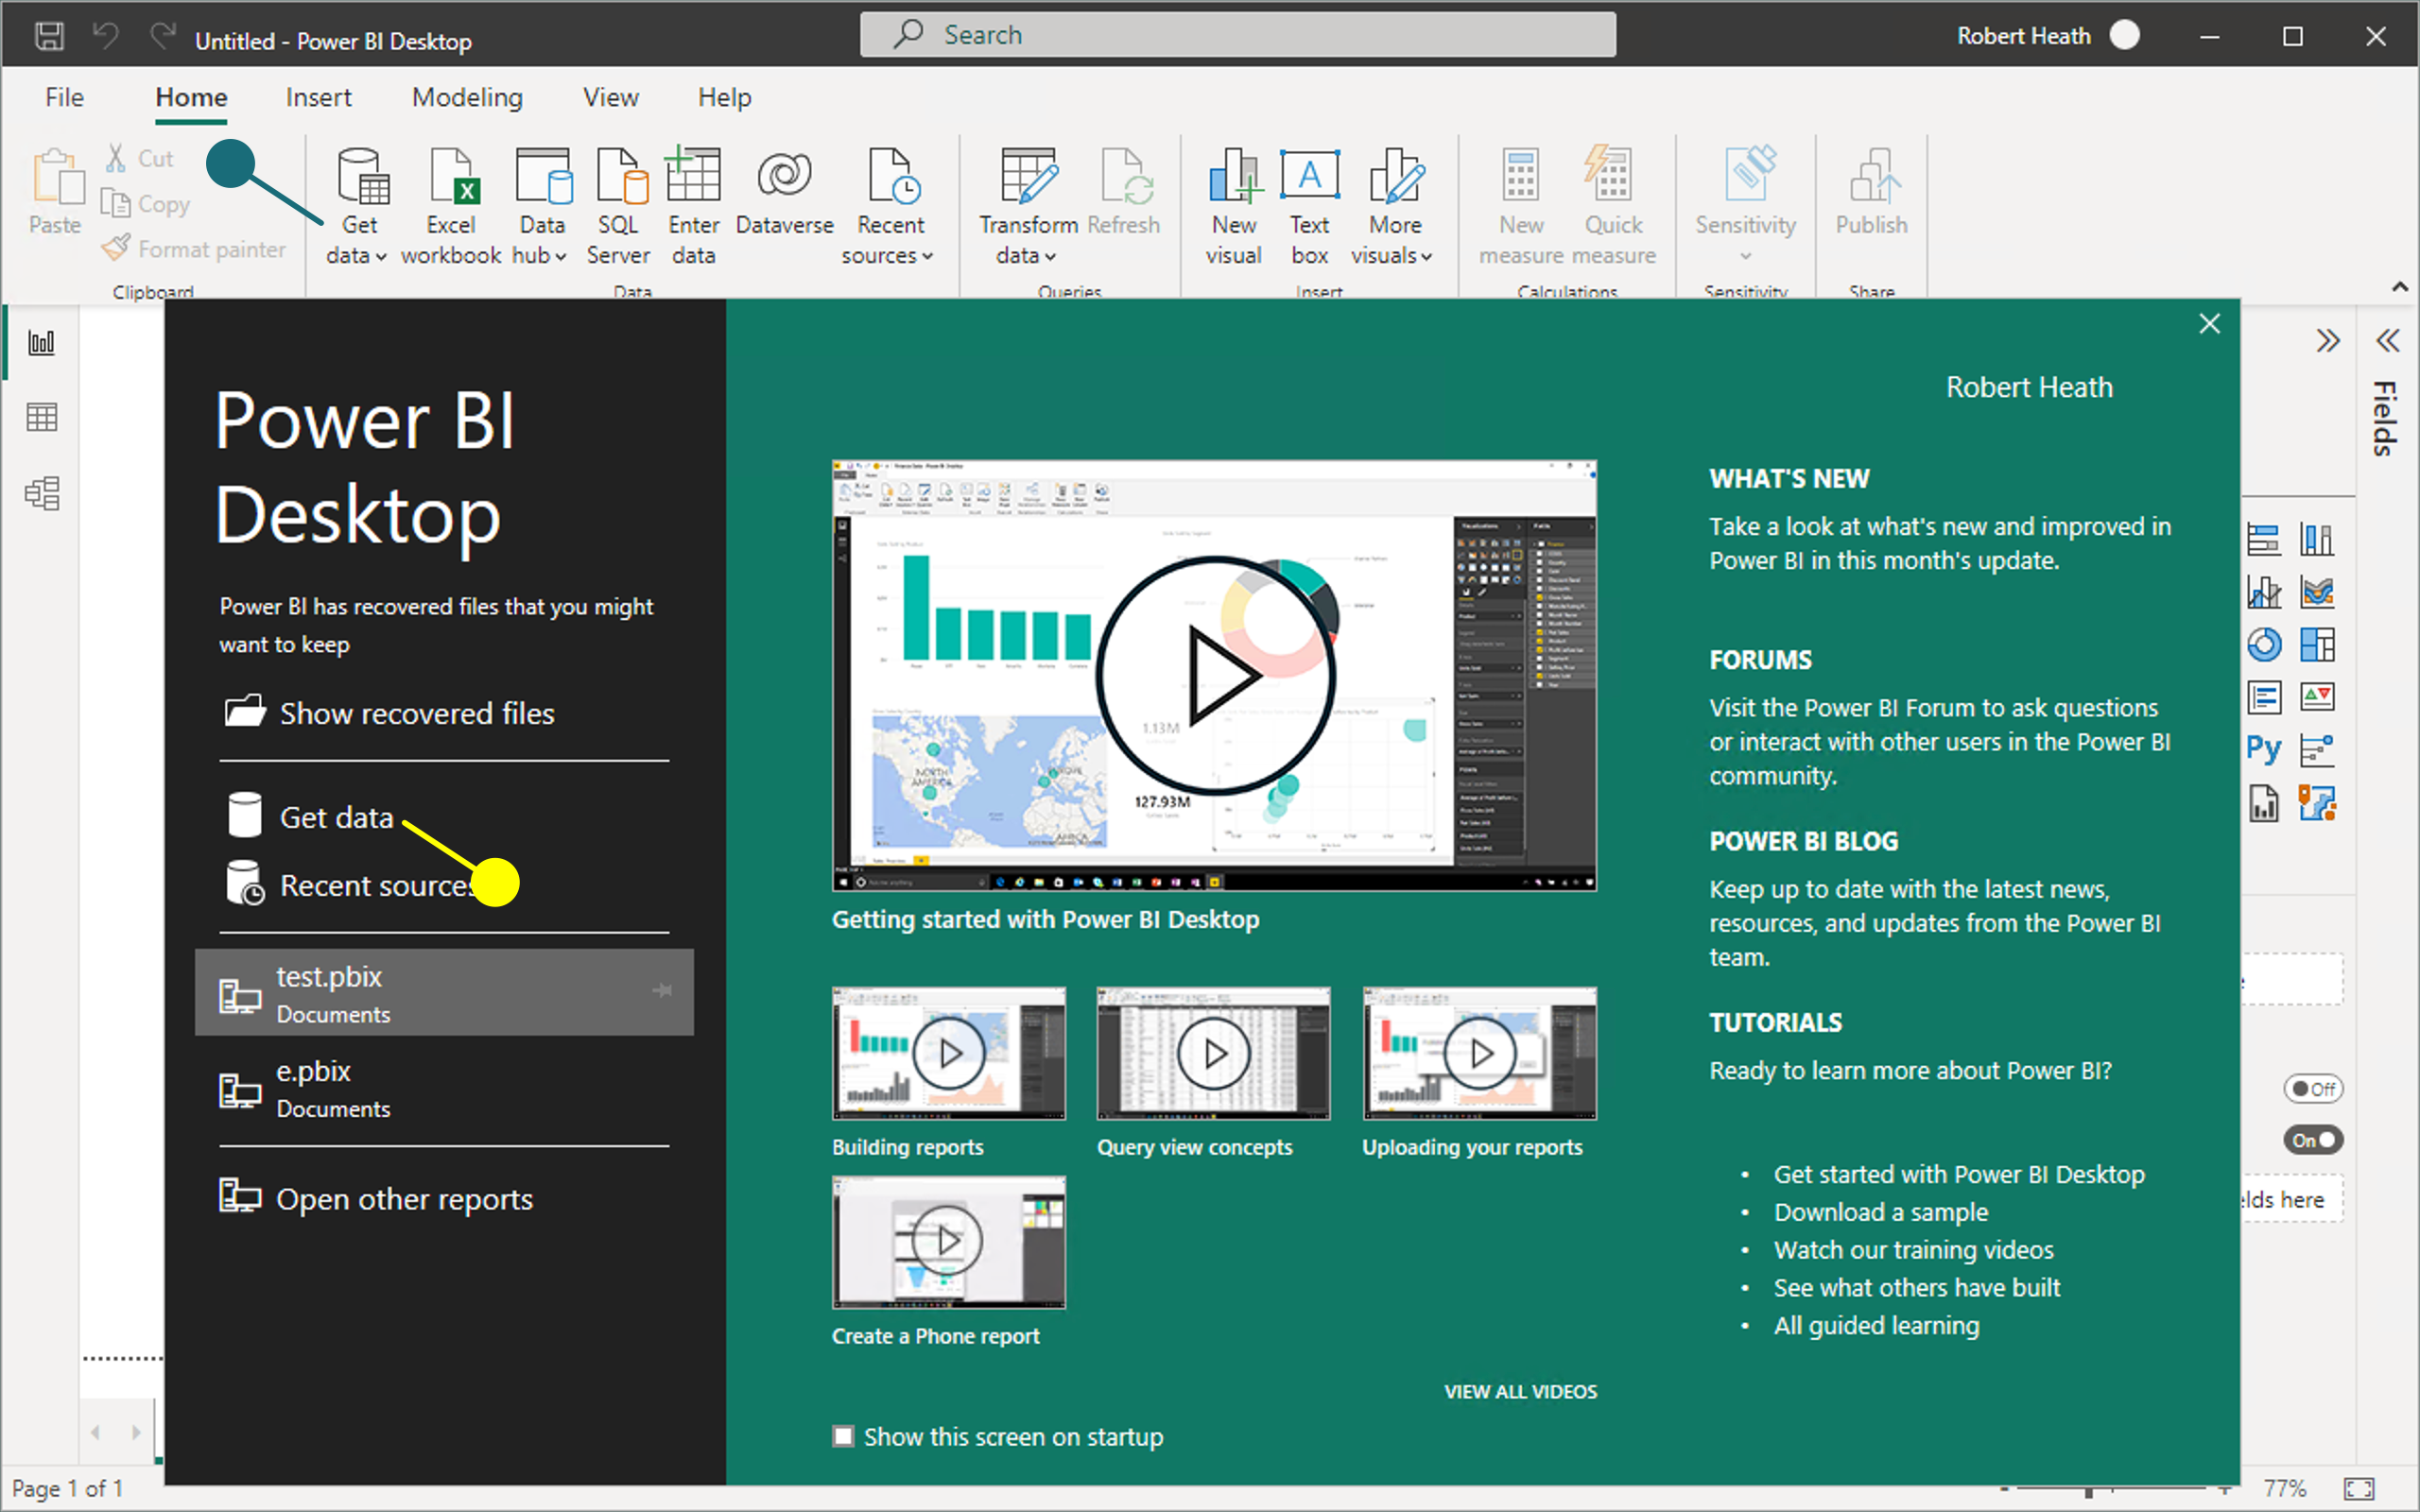The image size is (2420, 1512).
Task: Enable the Off toggle
Action: [x=2313, y=1088]
